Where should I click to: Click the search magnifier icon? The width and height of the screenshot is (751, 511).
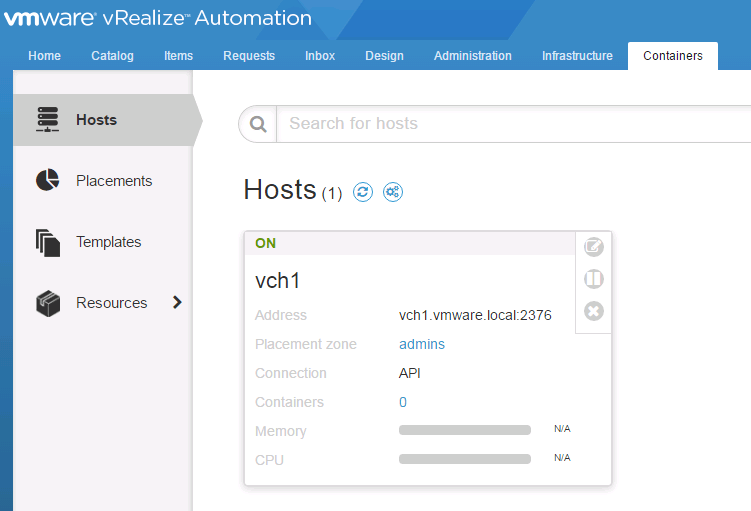(x=258, y=124)
